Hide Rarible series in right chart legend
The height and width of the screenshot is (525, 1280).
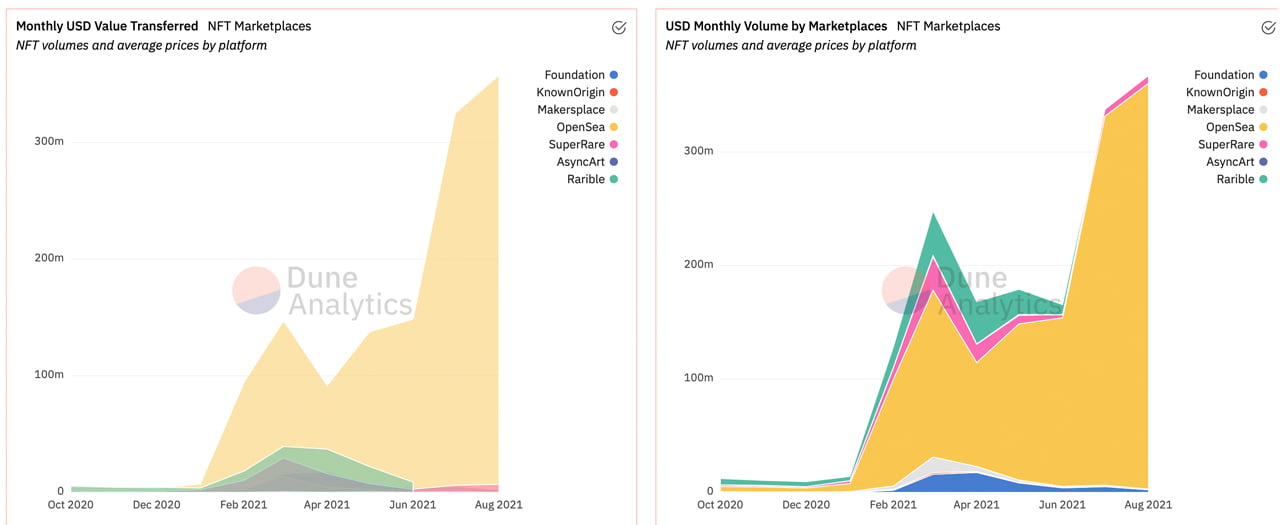coord(1235,180)
